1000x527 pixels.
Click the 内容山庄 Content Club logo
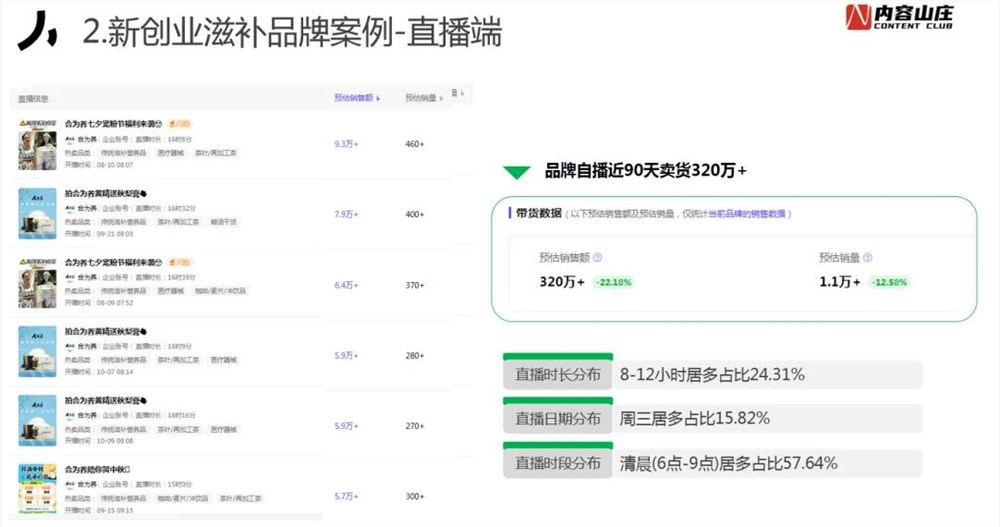coord(899,17)
